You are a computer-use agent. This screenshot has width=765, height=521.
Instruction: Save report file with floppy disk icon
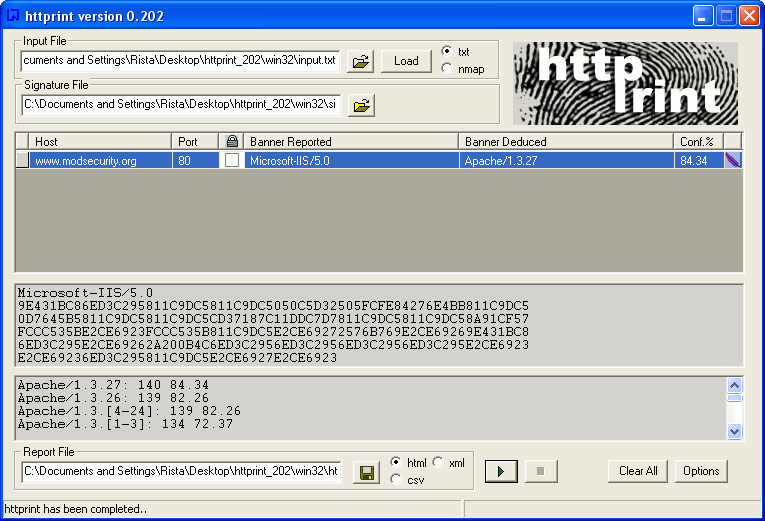click(366, 472)
